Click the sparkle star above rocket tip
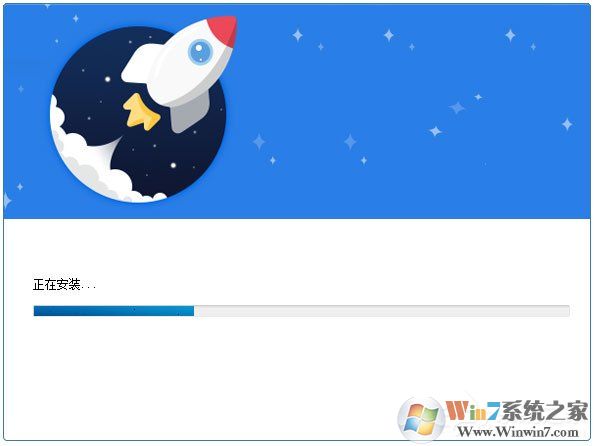Image resolution: width=595 pixels, height=446 pixels. coord(298,35)
